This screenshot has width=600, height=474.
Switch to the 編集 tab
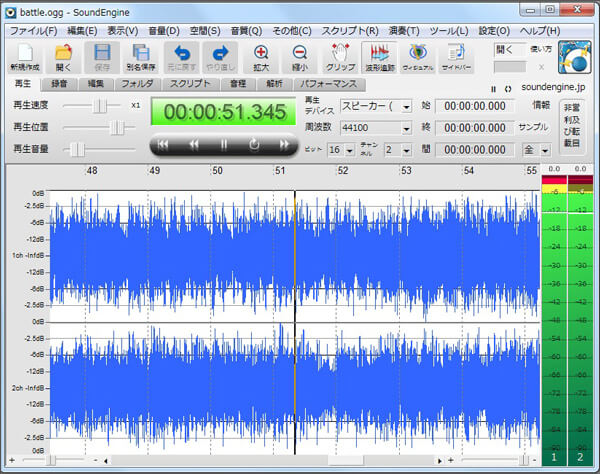[96, 84]
